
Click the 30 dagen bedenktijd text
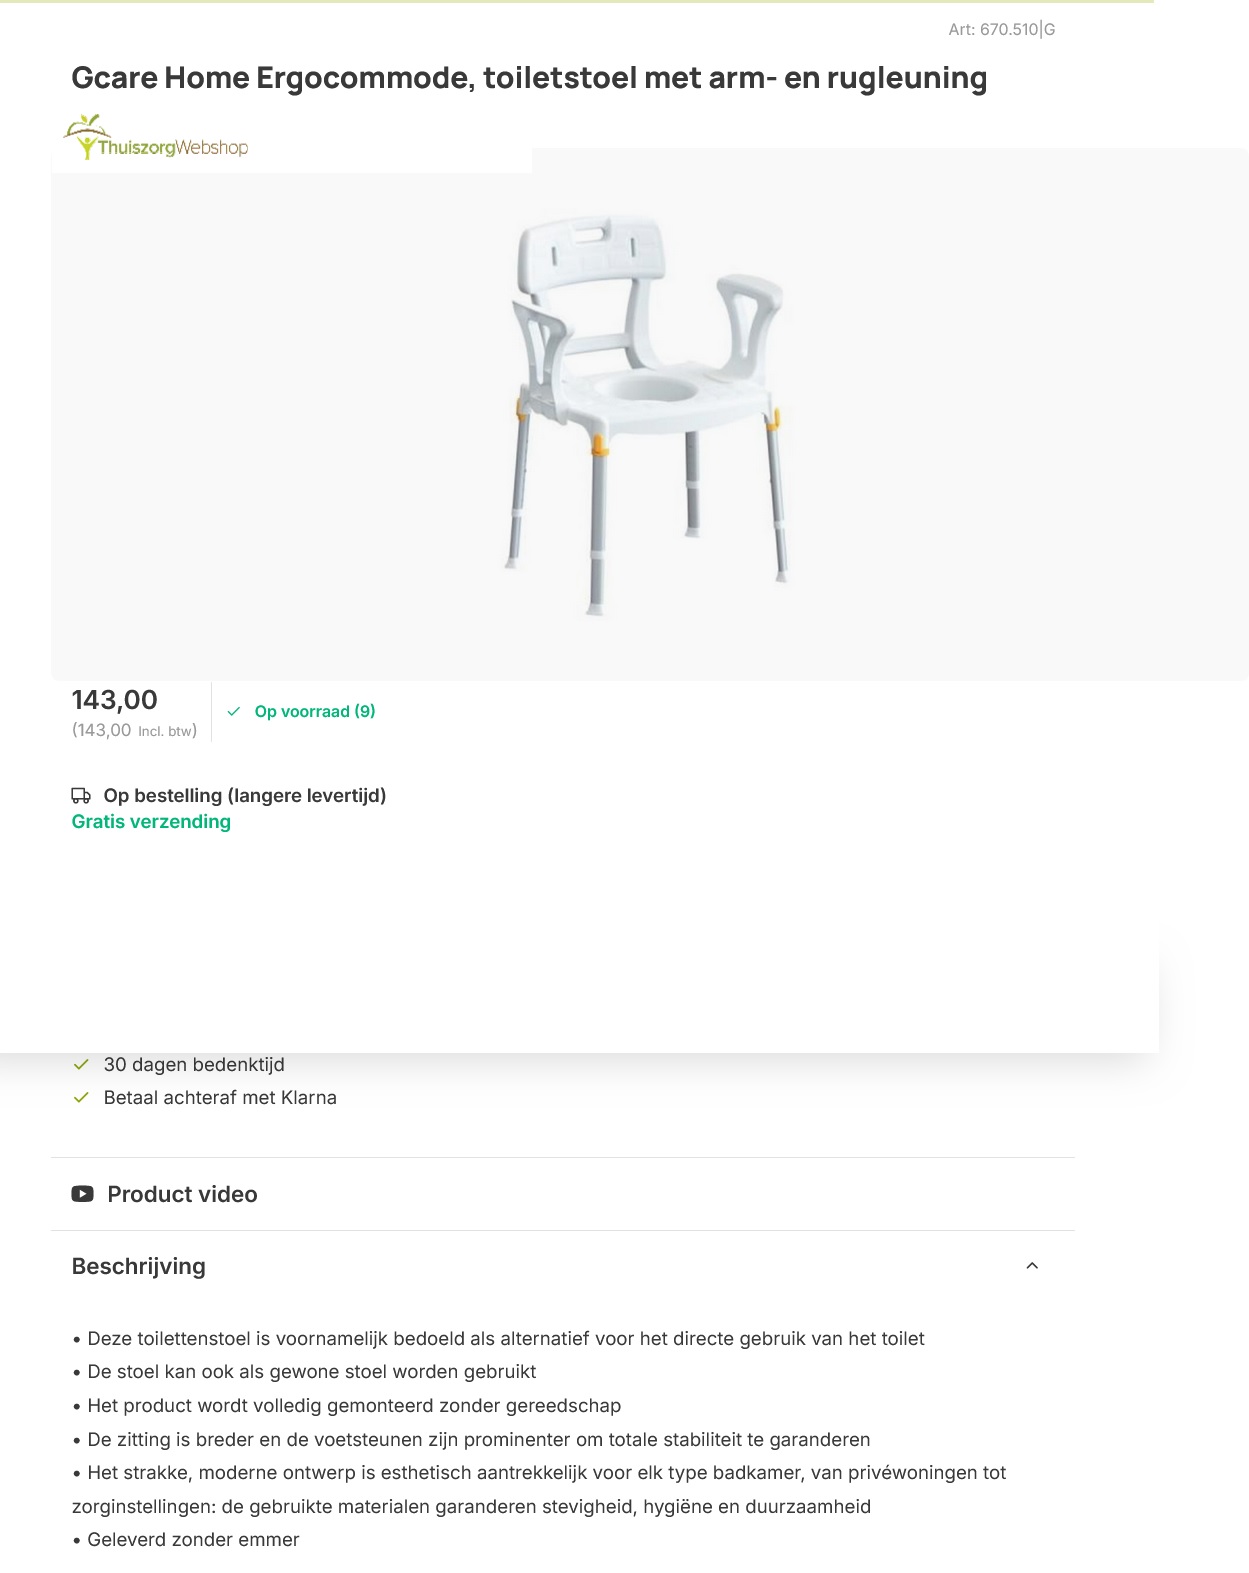(194, 1065)
